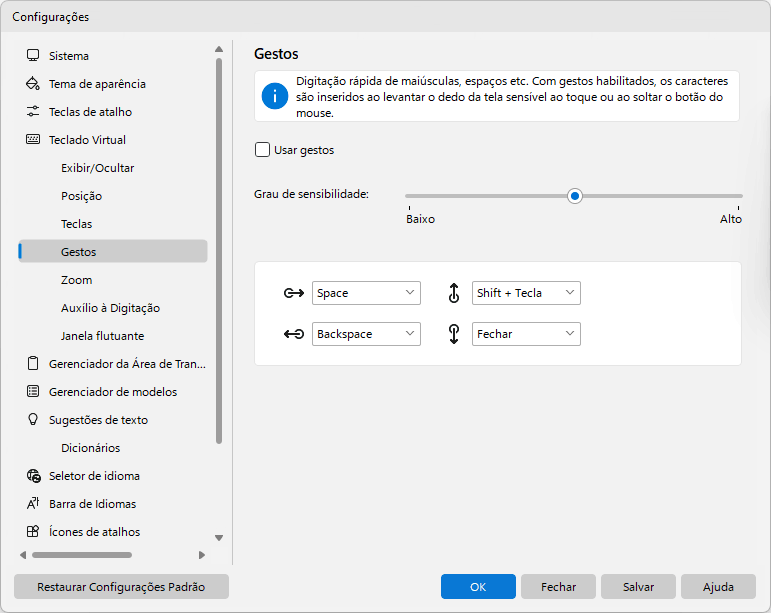
Task: Click the Alto slider label
Action: (731, 219)
